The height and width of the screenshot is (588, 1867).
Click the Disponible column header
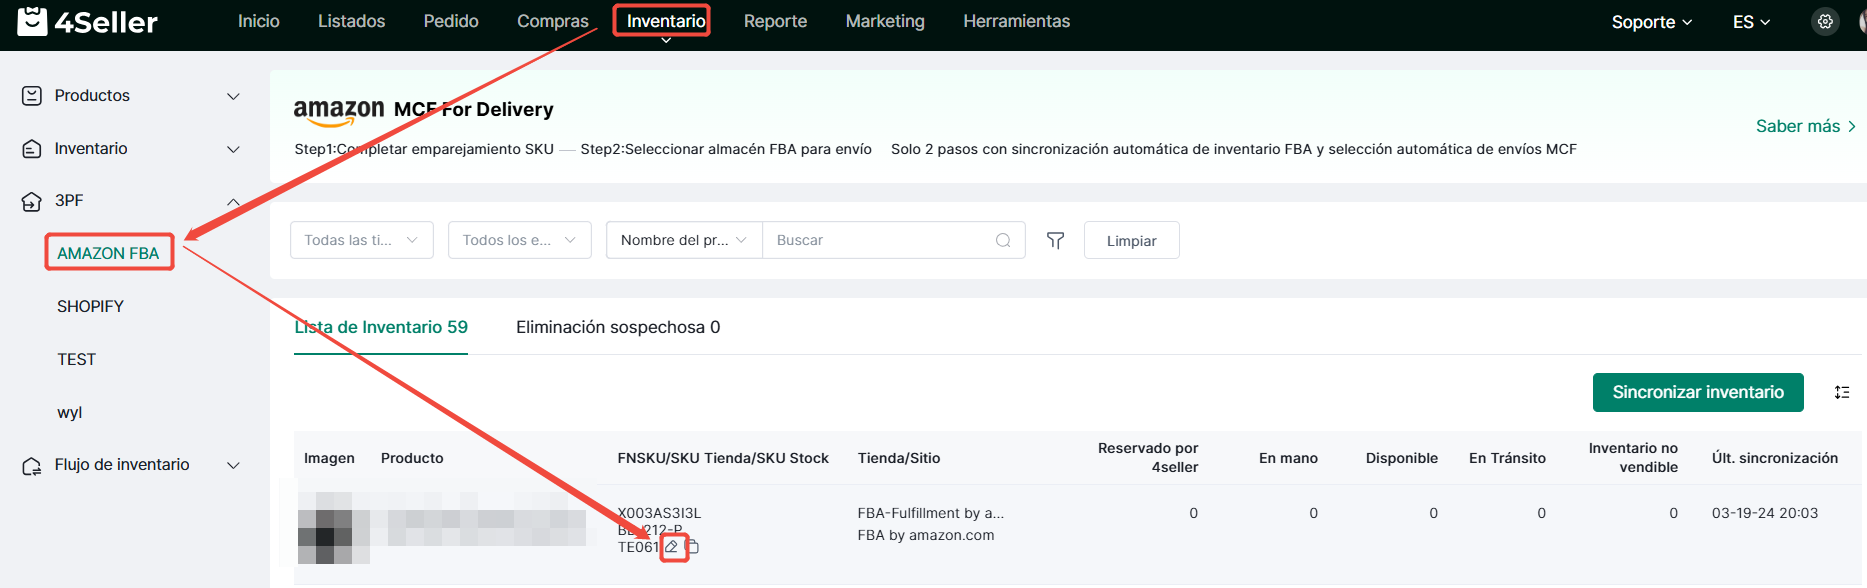[1402, 458]
